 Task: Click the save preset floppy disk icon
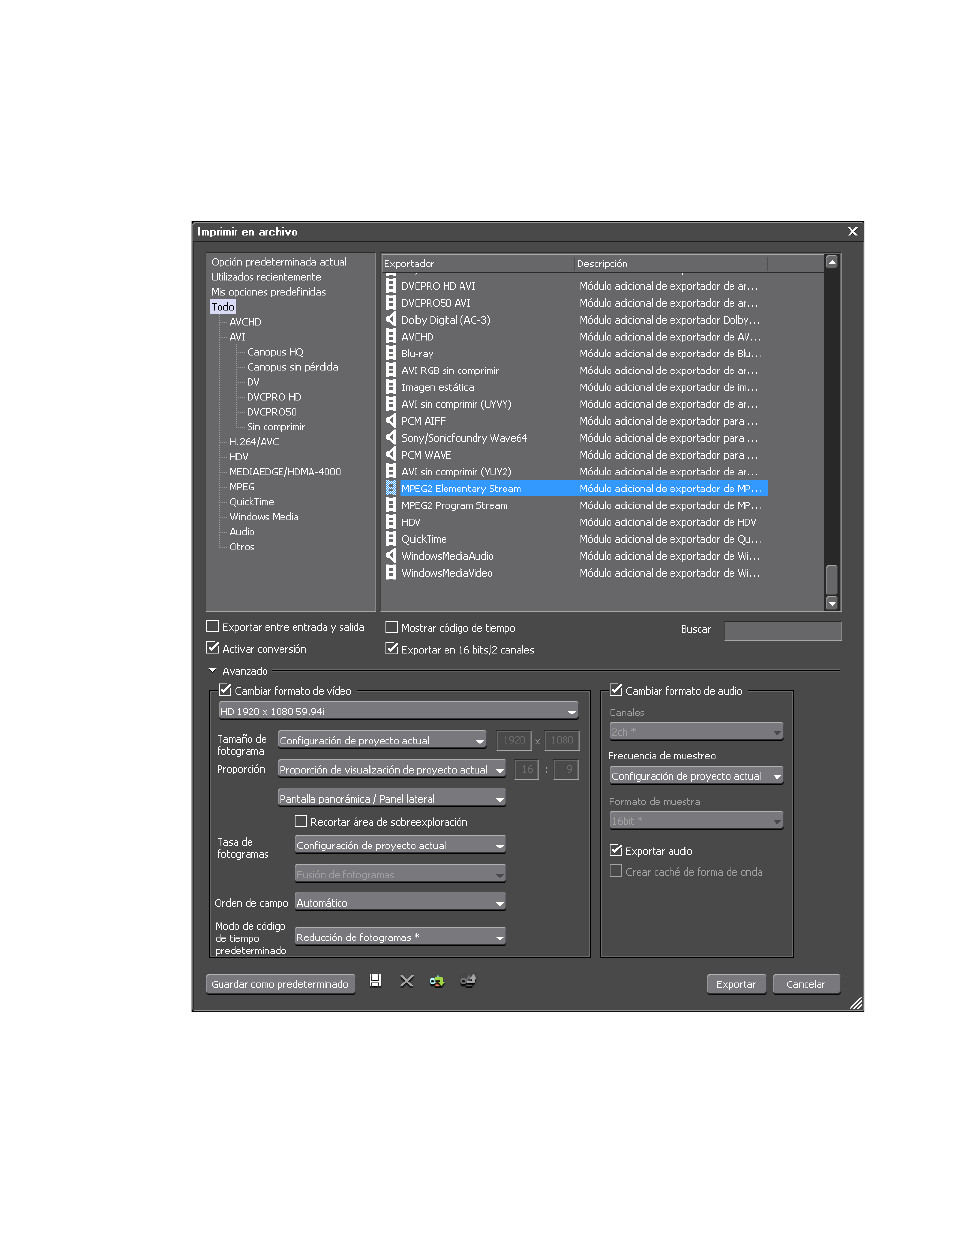point(375,981)
